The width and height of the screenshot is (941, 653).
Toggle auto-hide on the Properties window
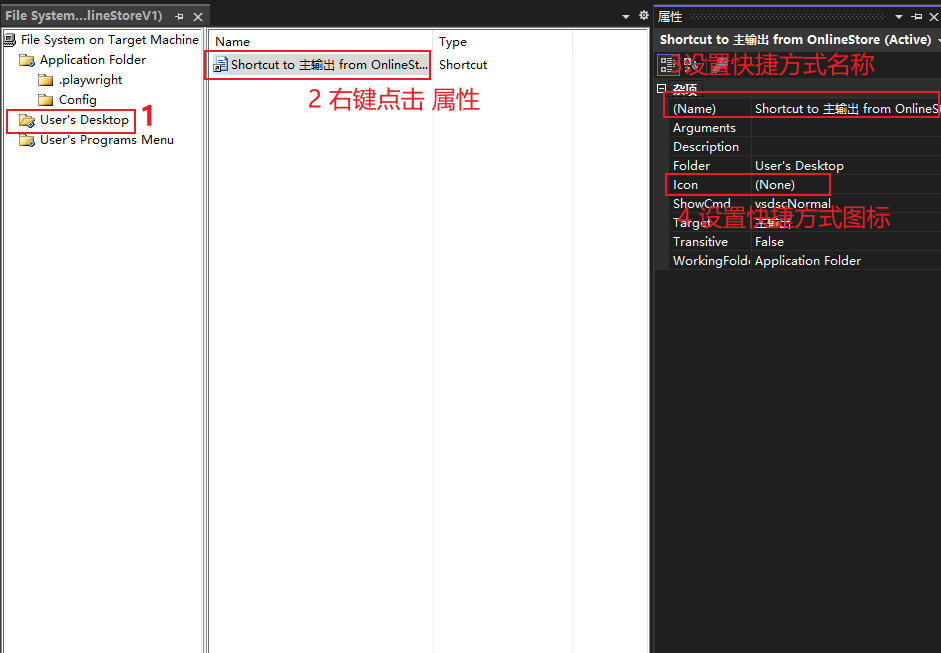pyautogui.click(x=915, y=15)
